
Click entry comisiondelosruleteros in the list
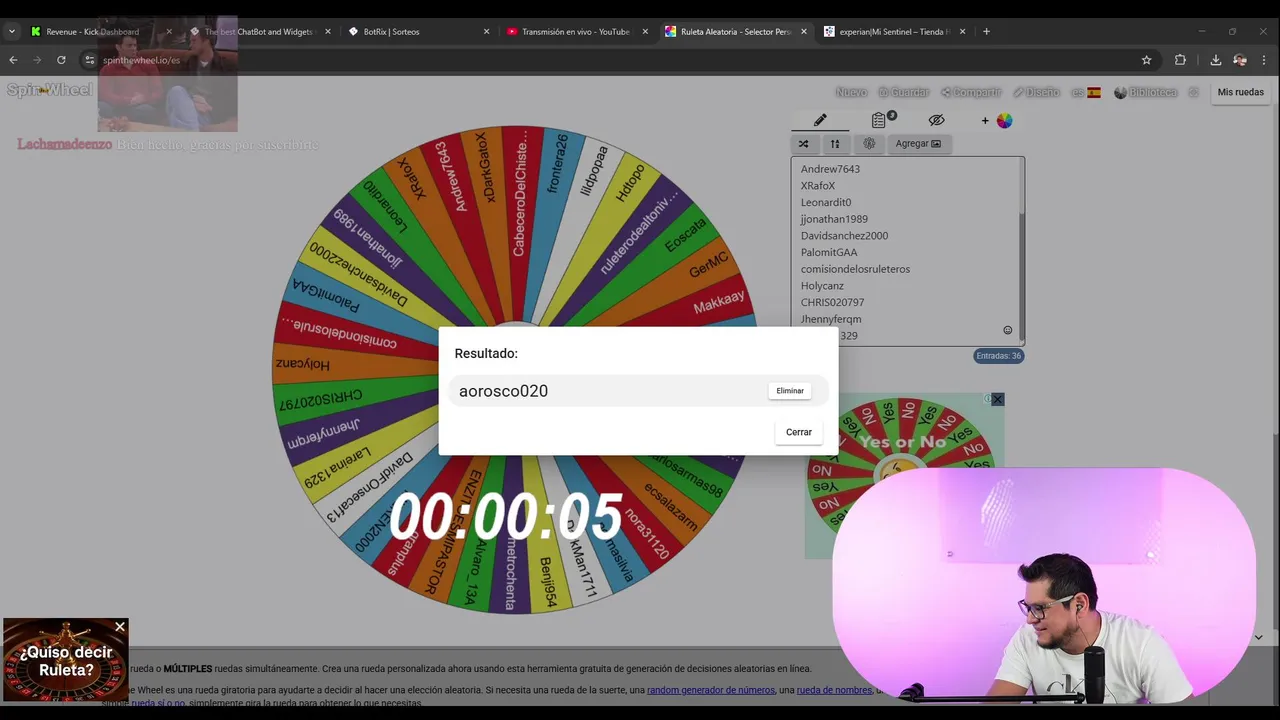pos(855,269)
